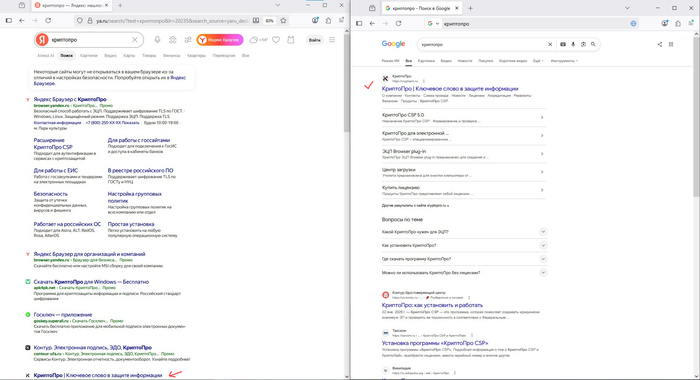Click the 80% zoom indicator in address bar

pyautogui.click(x=269, y=21)
